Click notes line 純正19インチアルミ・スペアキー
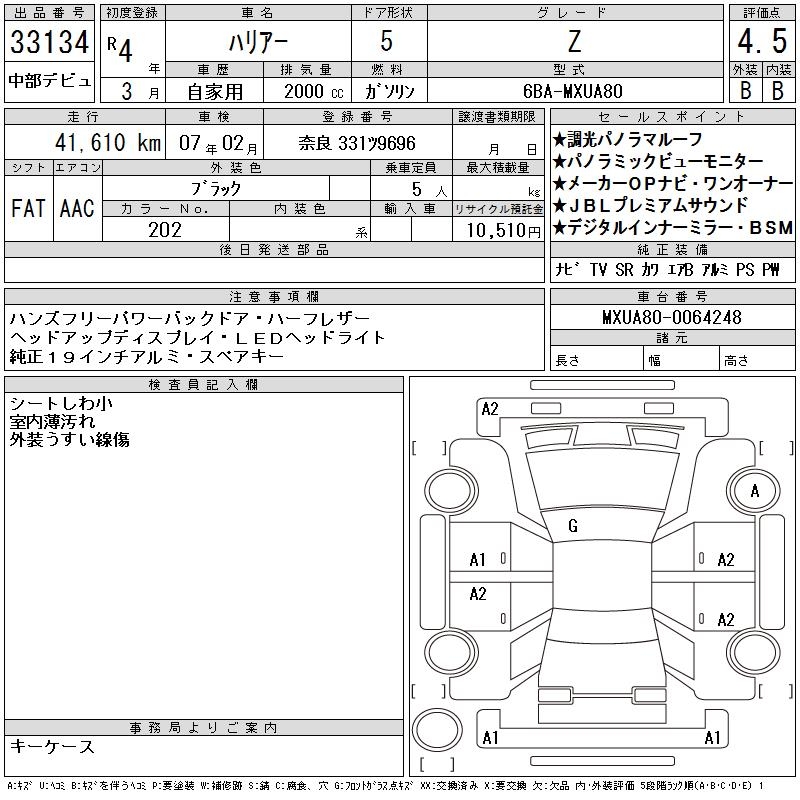This screenshot has height=800, width=800. coord(147,356)
